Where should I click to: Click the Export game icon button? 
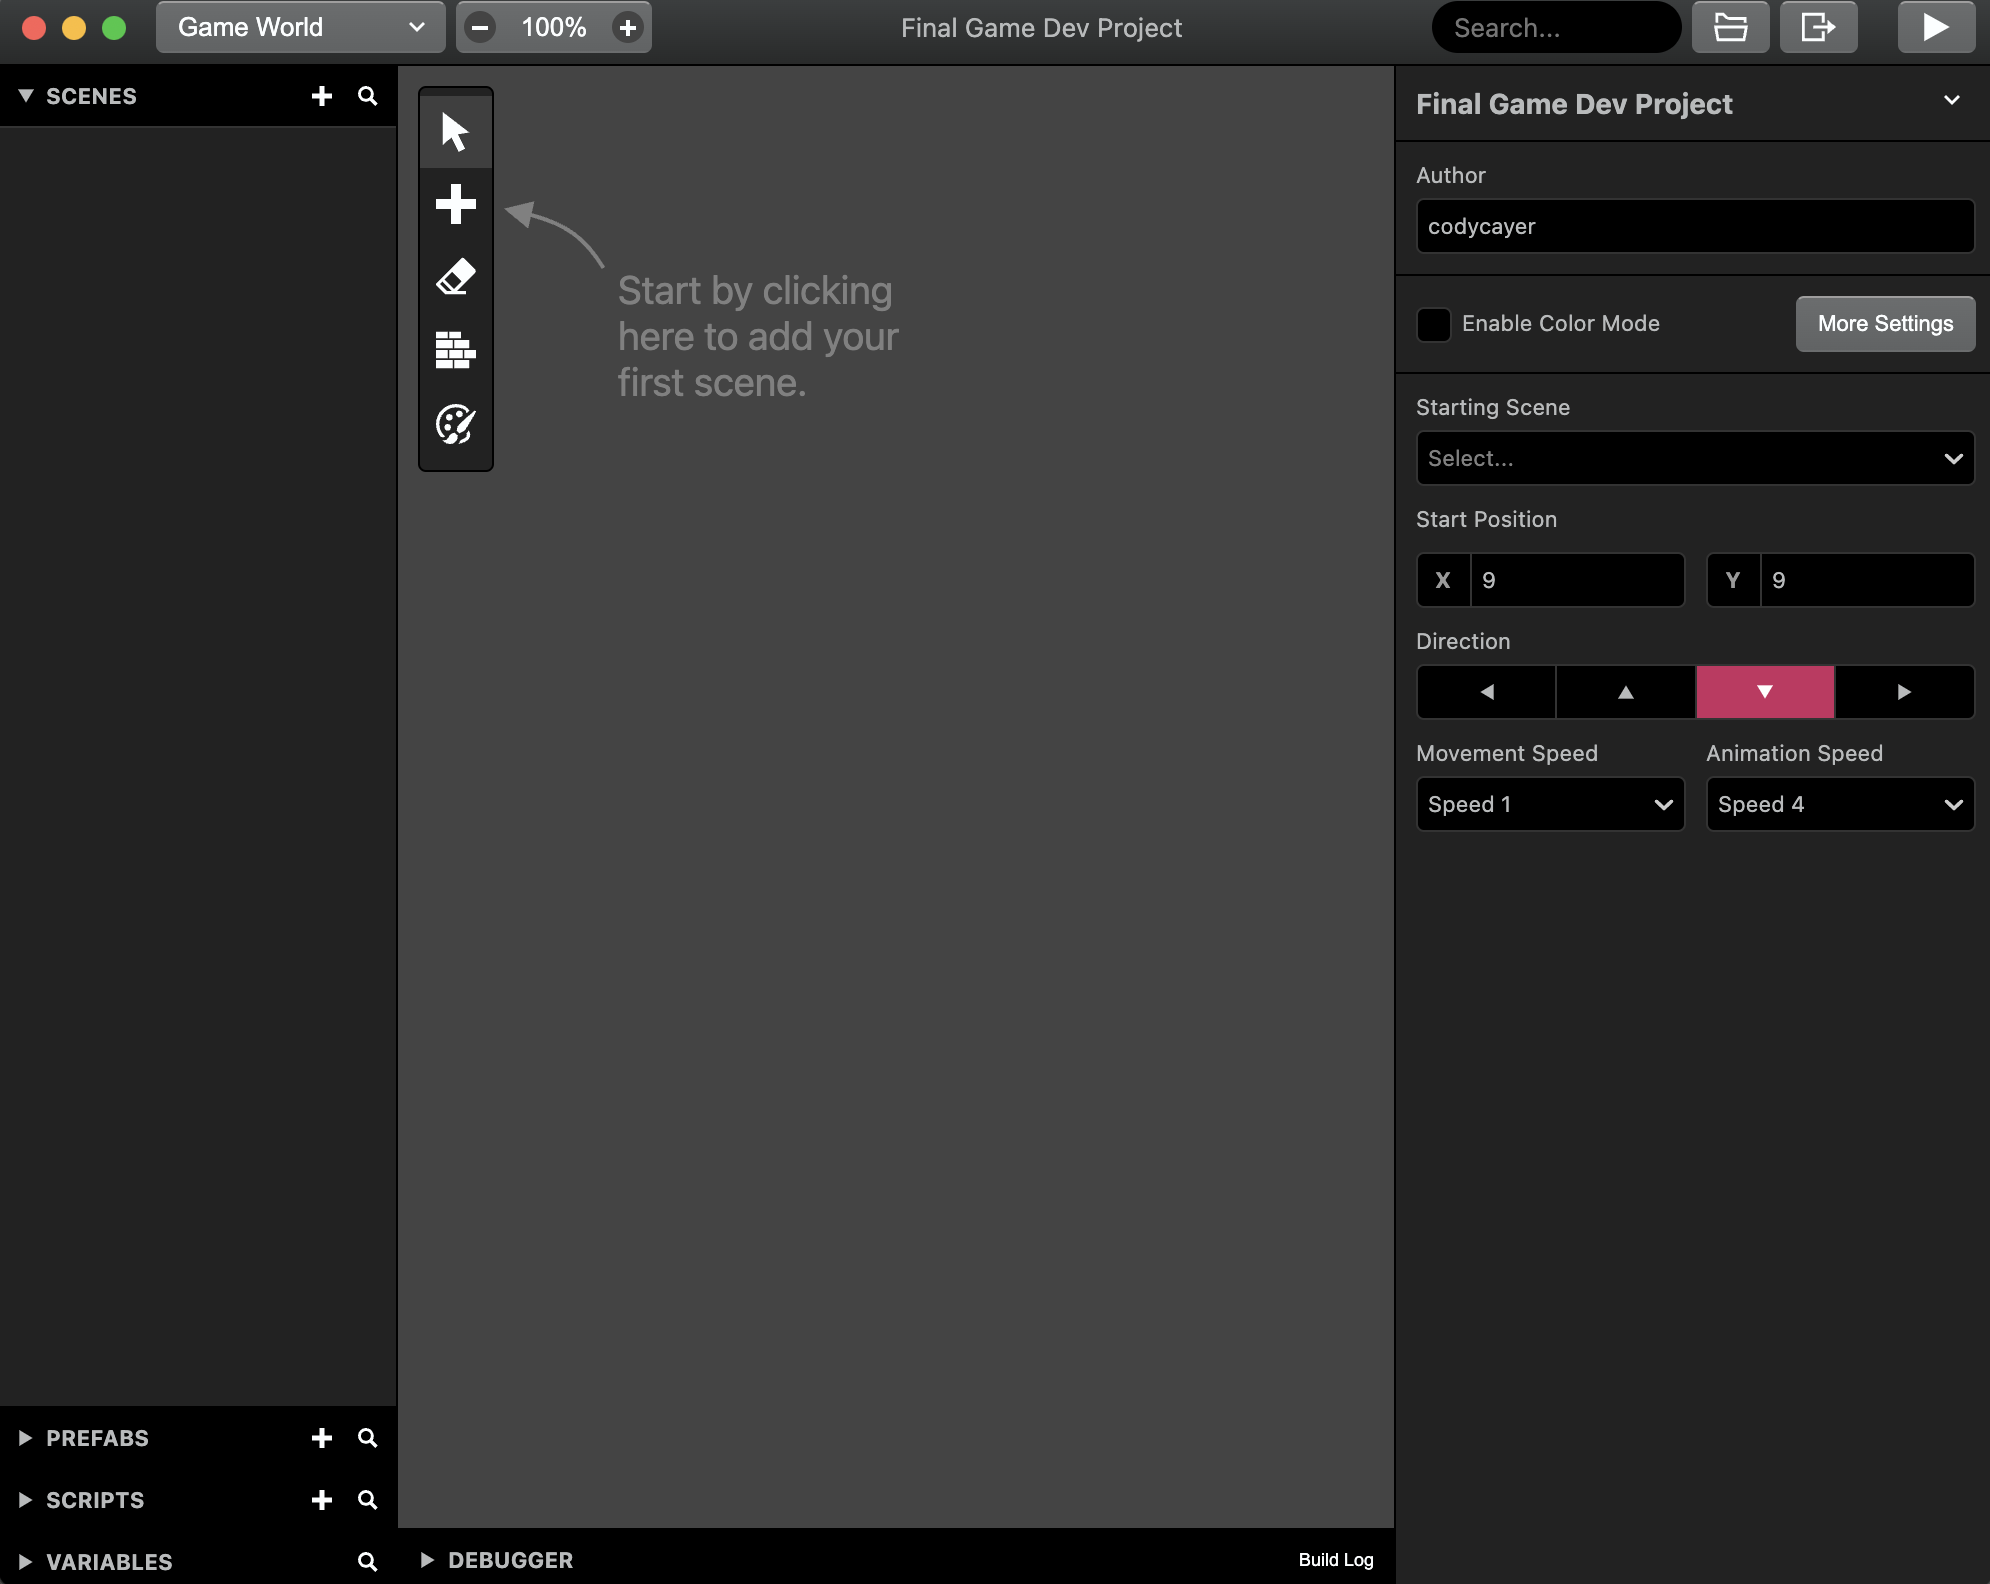tap(1818, 27)
